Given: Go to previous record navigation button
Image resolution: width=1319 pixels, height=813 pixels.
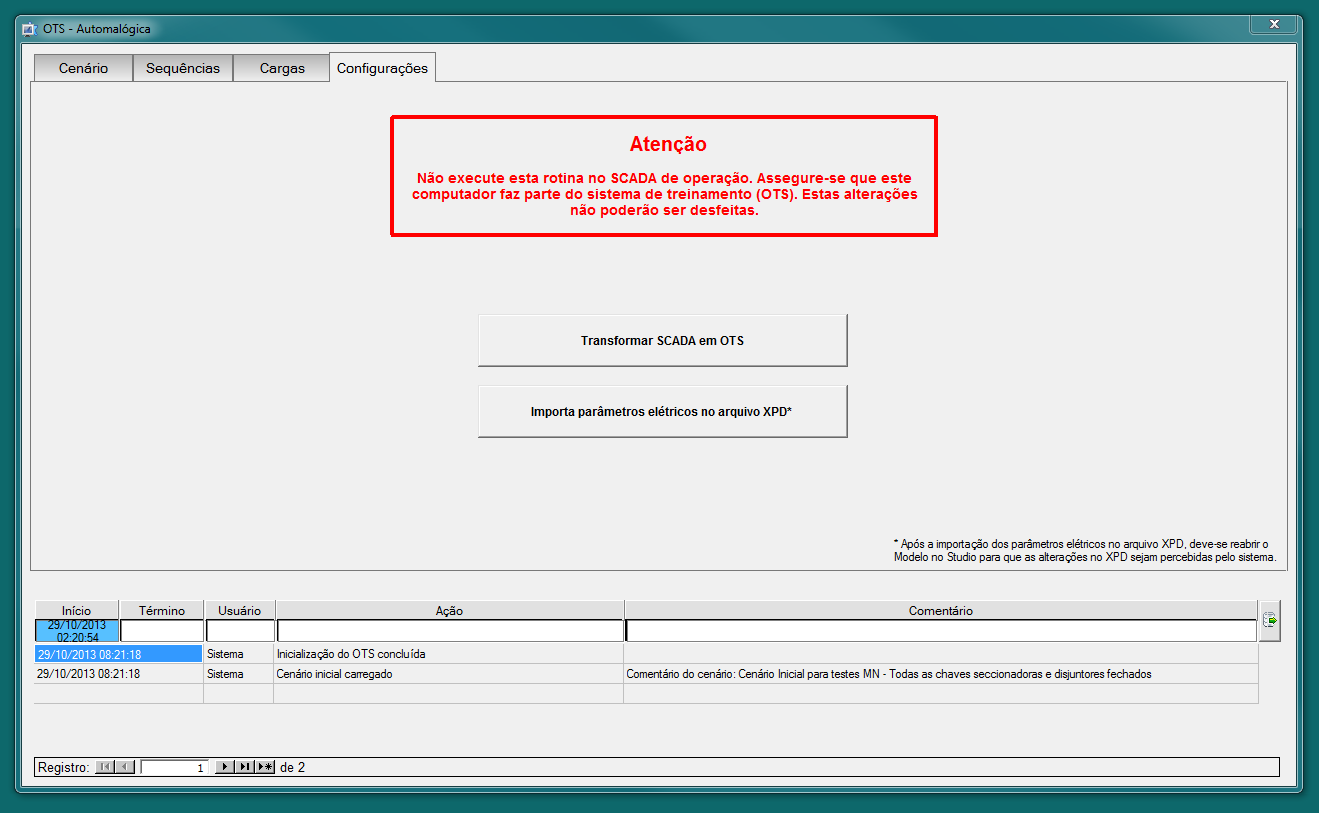Looking at the screenshot, I should 125,767.
